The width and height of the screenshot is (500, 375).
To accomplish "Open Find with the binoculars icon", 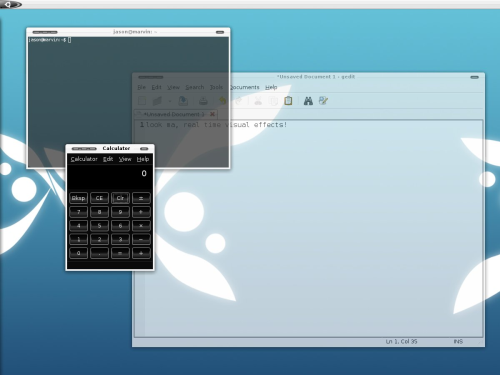I will [308, 101].
